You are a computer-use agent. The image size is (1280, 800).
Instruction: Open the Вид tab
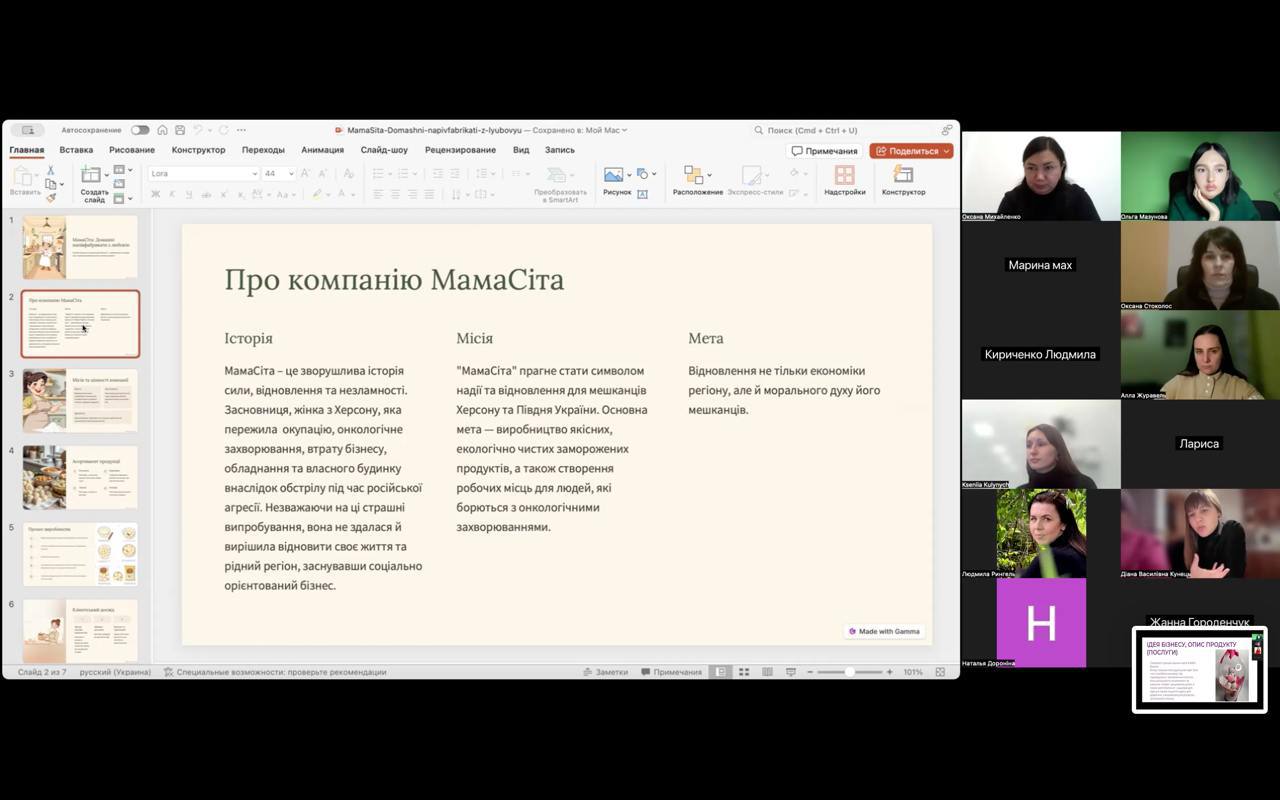point(521,150)
